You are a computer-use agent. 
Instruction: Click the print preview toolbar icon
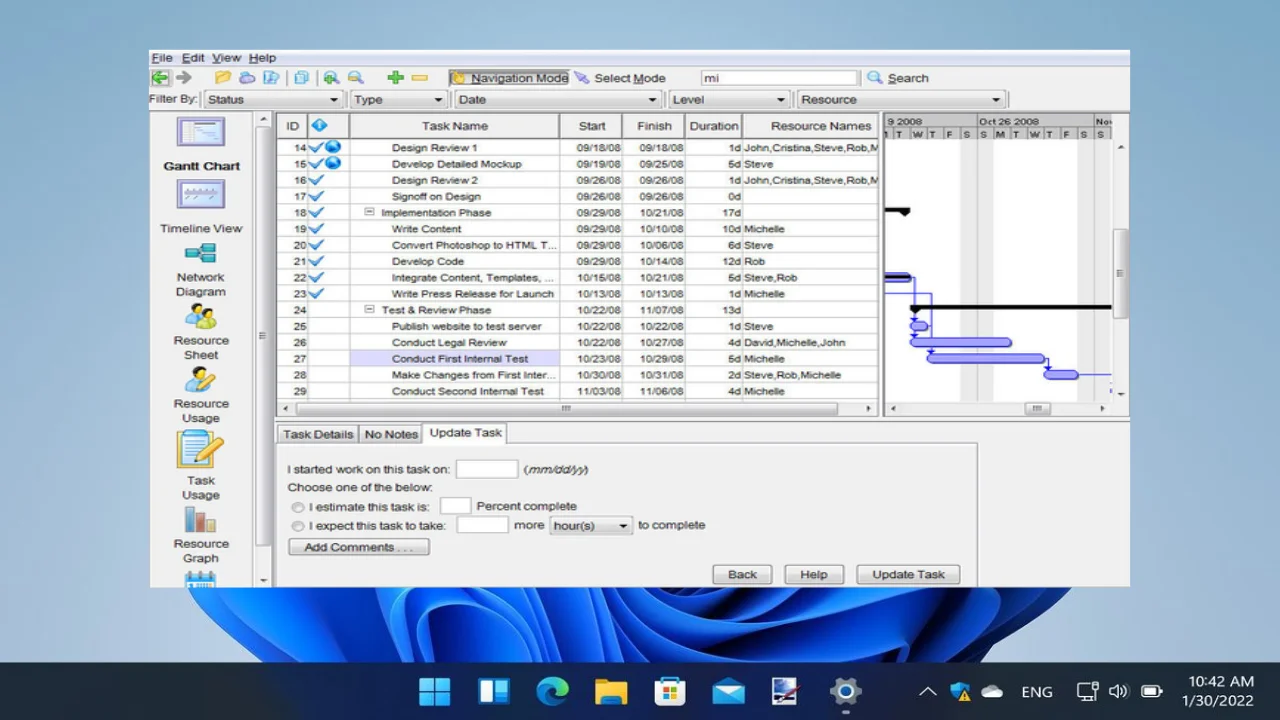pyautogui.click(x=271, y=78)
